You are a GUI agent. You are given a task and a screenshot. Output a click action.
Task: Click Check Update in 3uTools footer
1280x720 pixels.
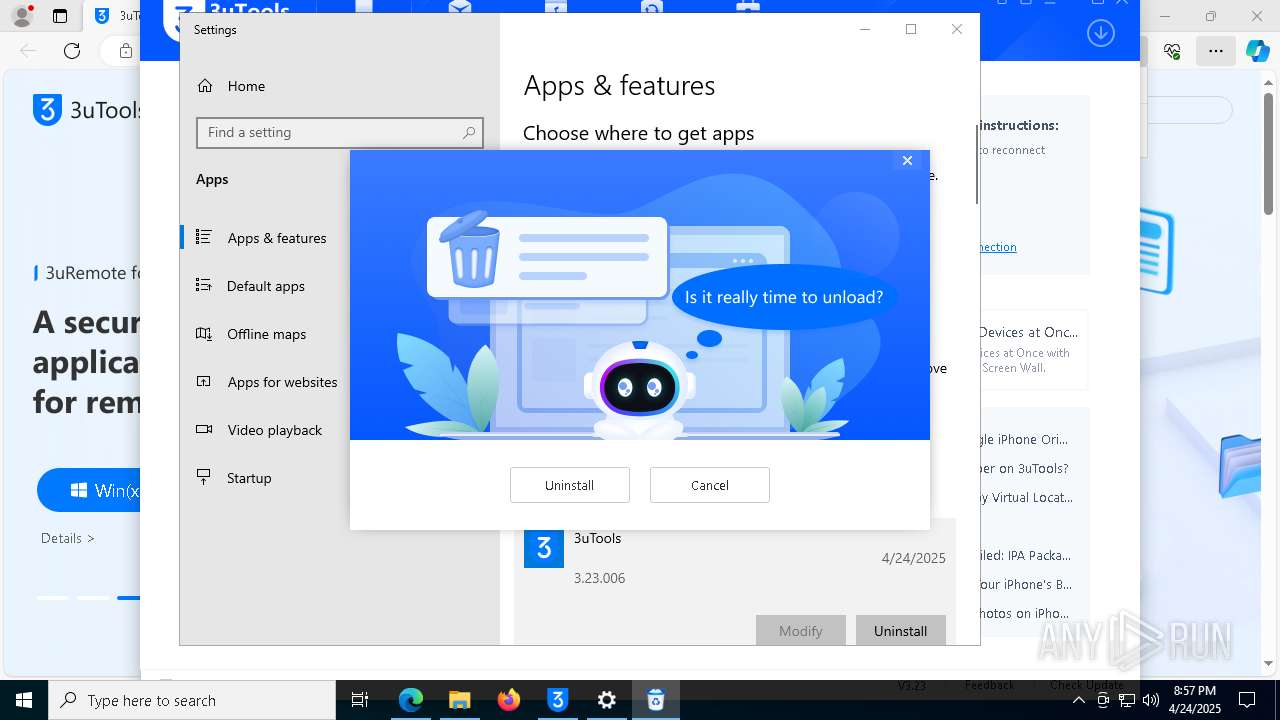(1087, 685)
